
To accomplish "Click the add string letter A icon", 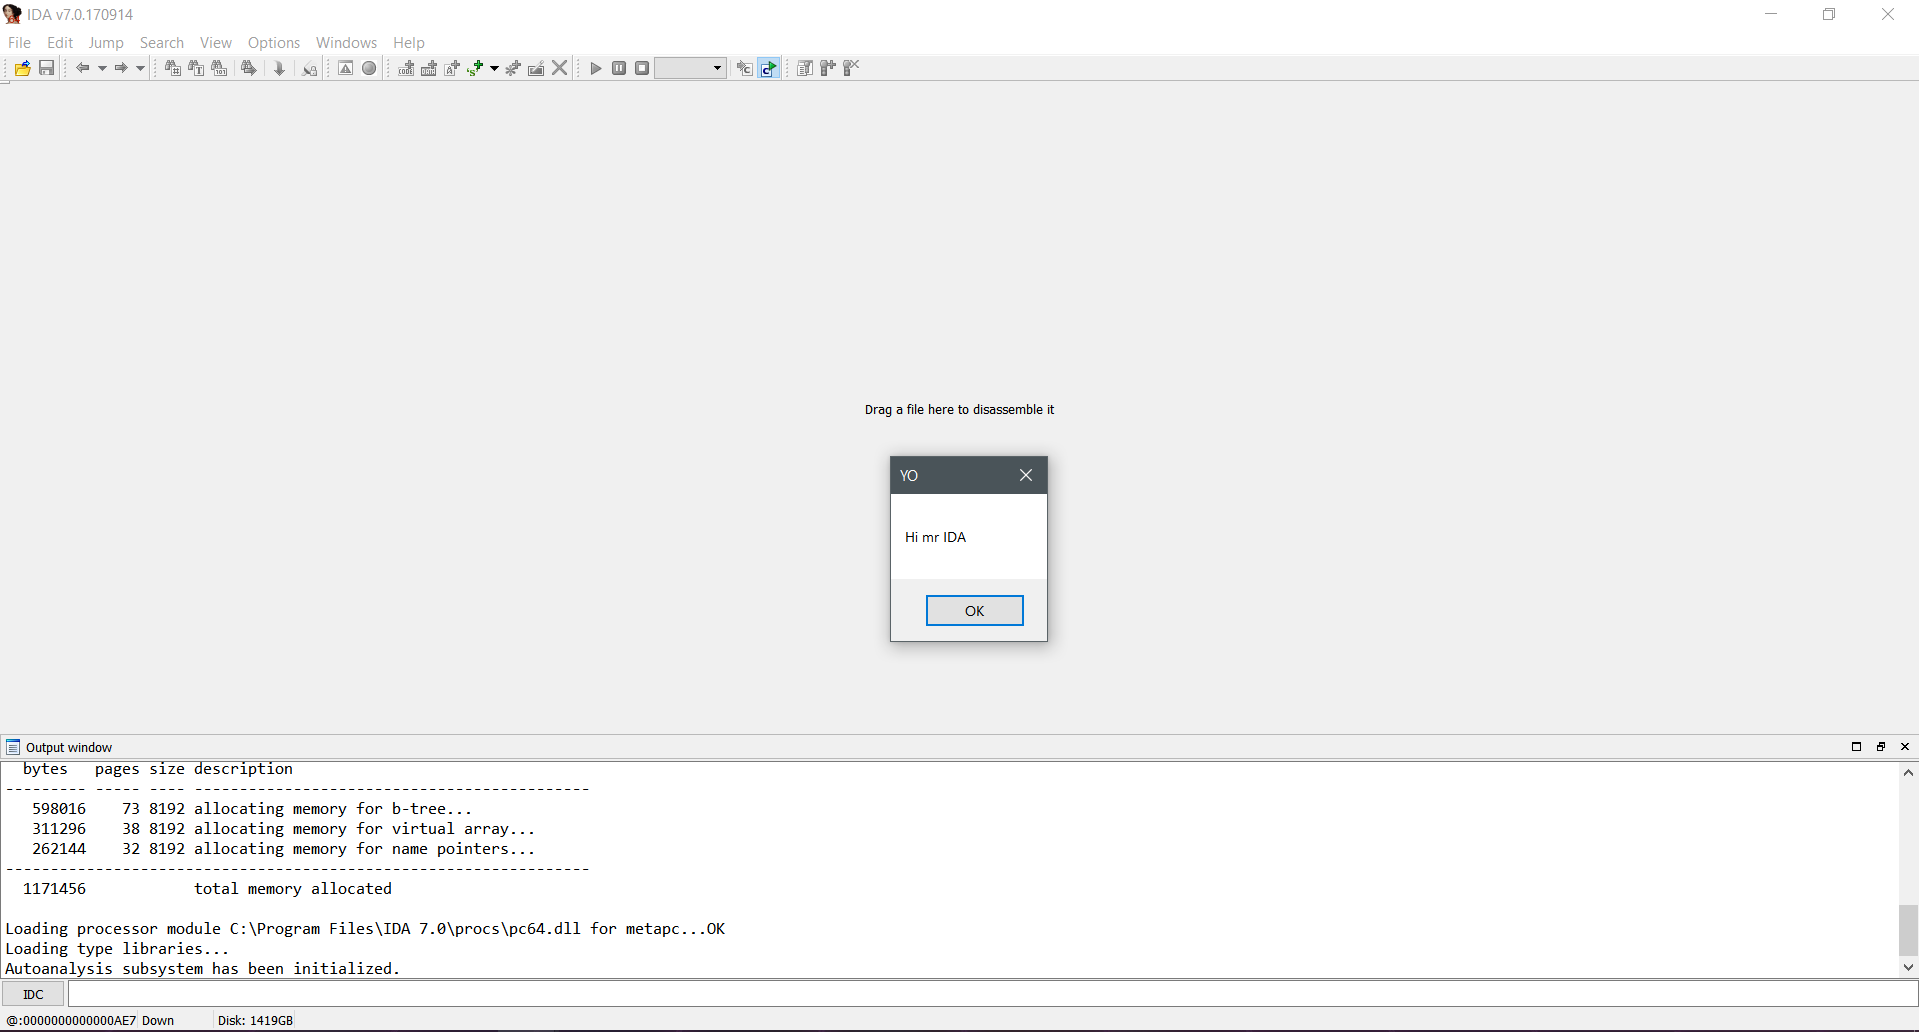I will point(452,68).
